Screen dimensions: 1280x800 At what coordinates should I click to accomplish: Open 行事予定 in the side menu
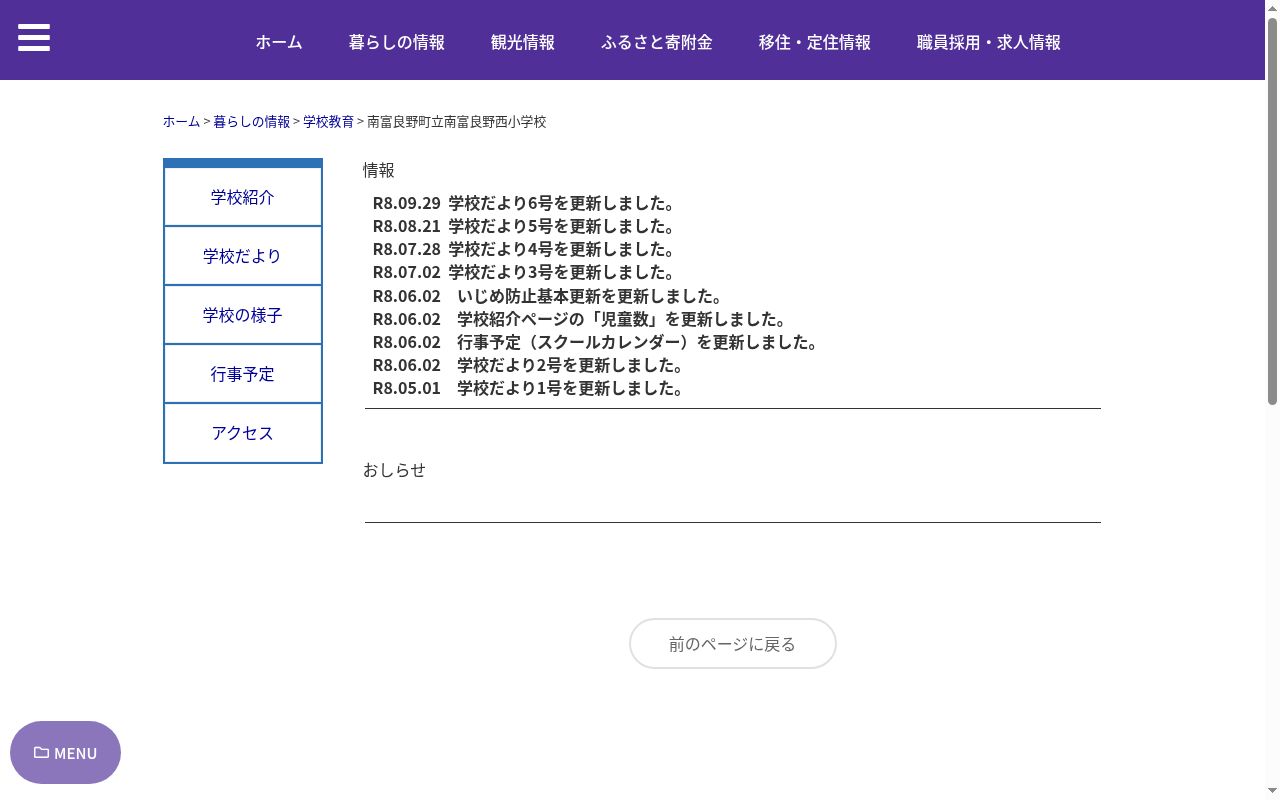pos(243,374)
